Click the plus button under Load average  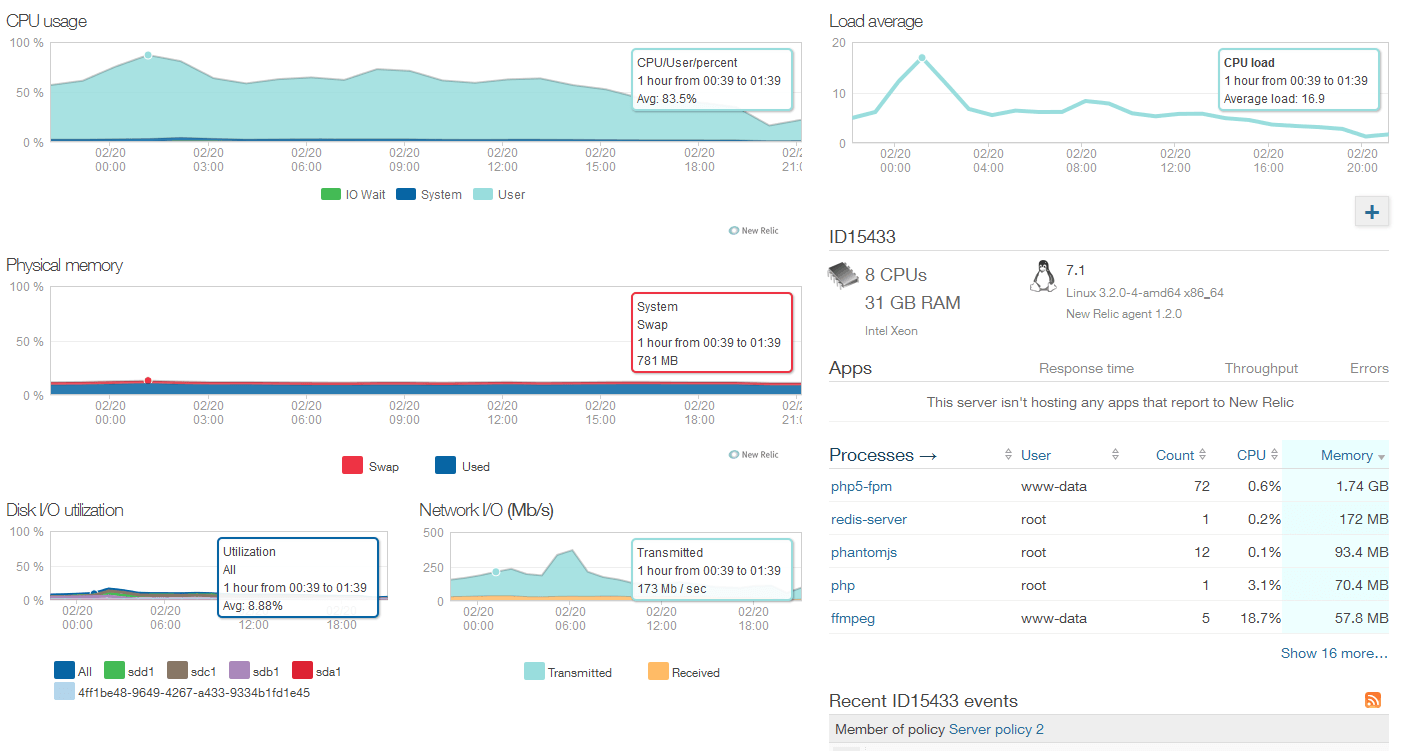(x=1371, y=211)
